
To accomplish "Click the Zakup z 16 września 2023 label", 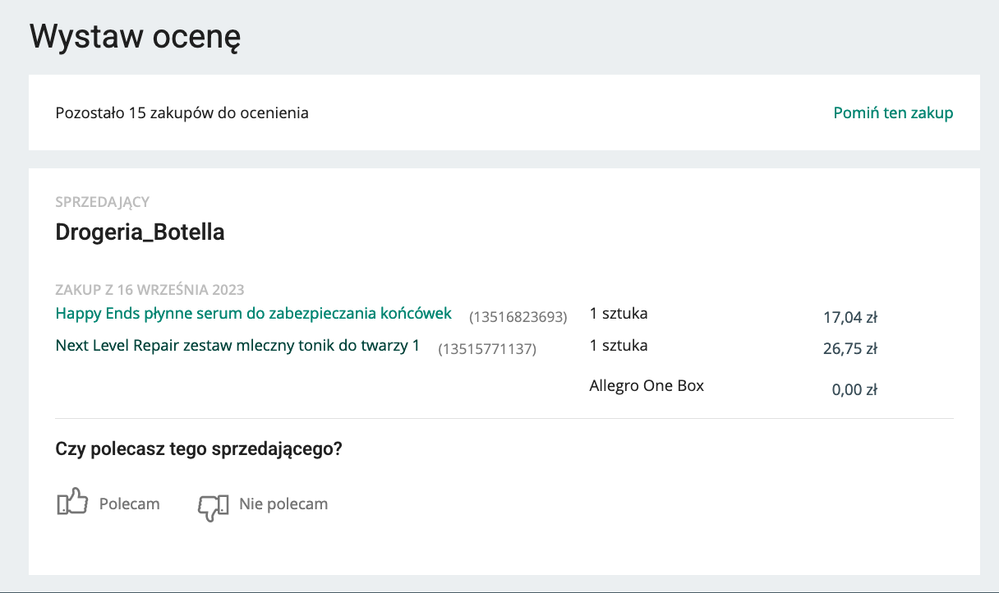I will pos(150,290).
